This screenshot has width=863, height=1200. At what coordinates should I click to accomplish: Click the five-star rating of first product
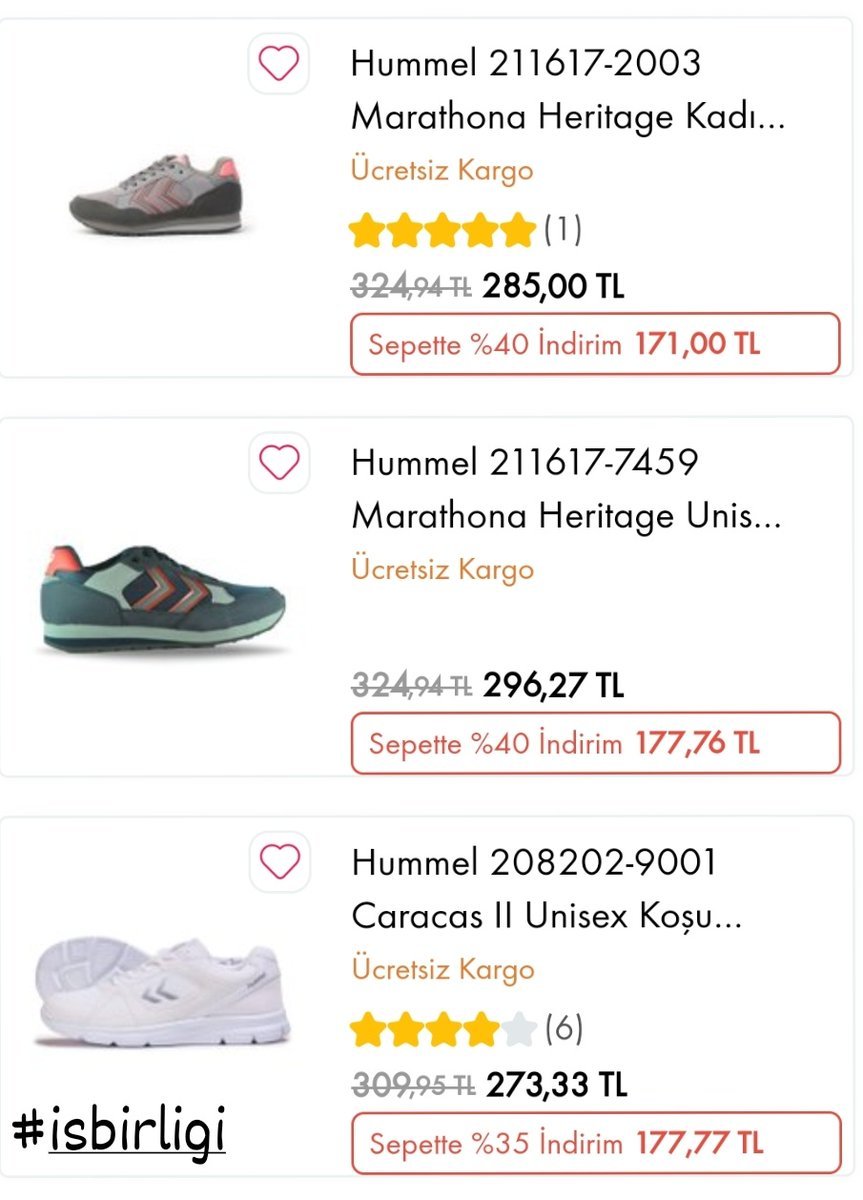(443, 231)
